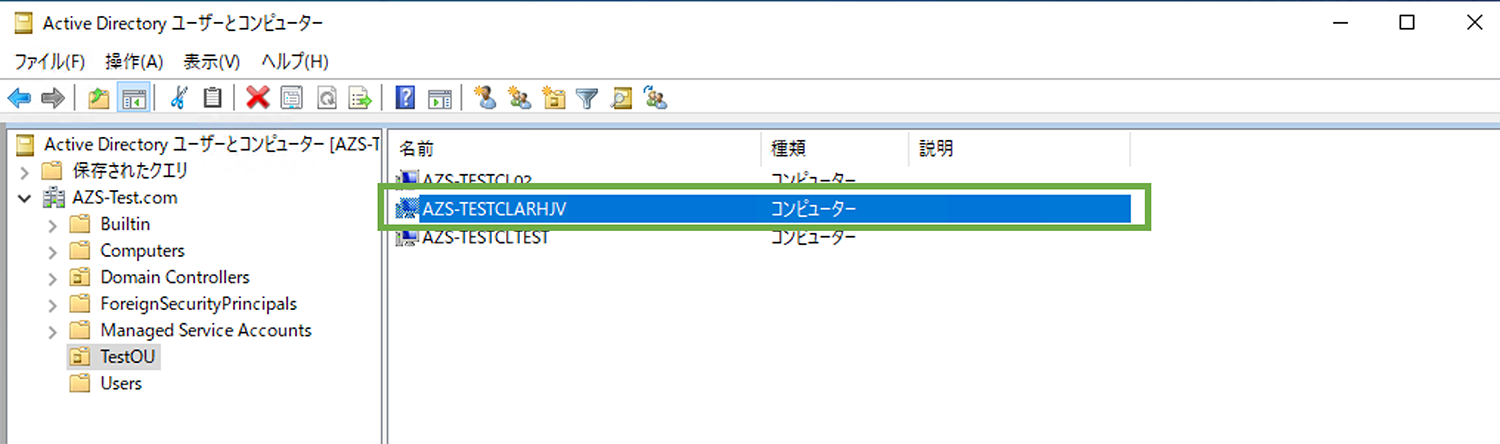Viewport: 1500px width, 444px height.
Task: Export list with the toolbar icon
Action: coord(359,97)
